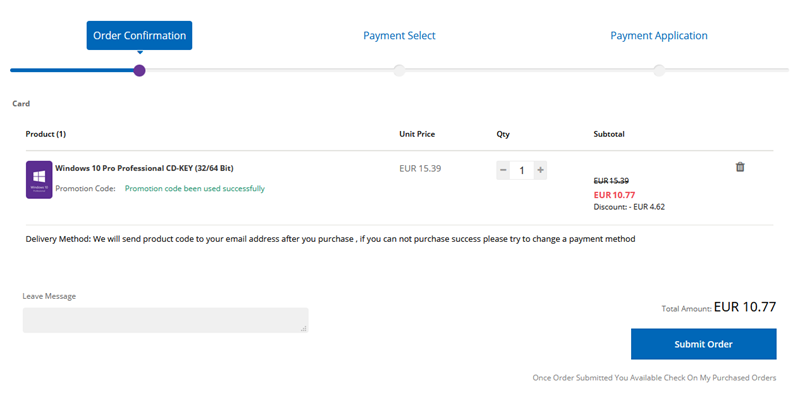800x407 pixels.
Task: Go to the Payment Select step label
Action: [x=399, y=36]
